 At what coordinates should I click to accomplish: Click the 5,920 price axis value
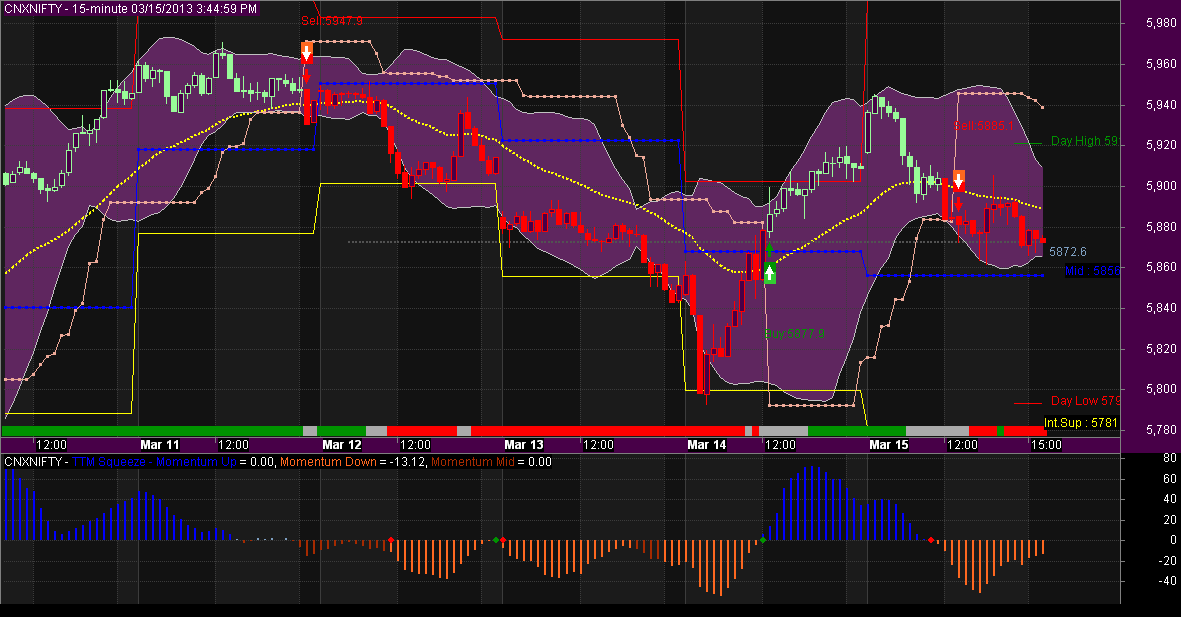tap(1161, 145)
